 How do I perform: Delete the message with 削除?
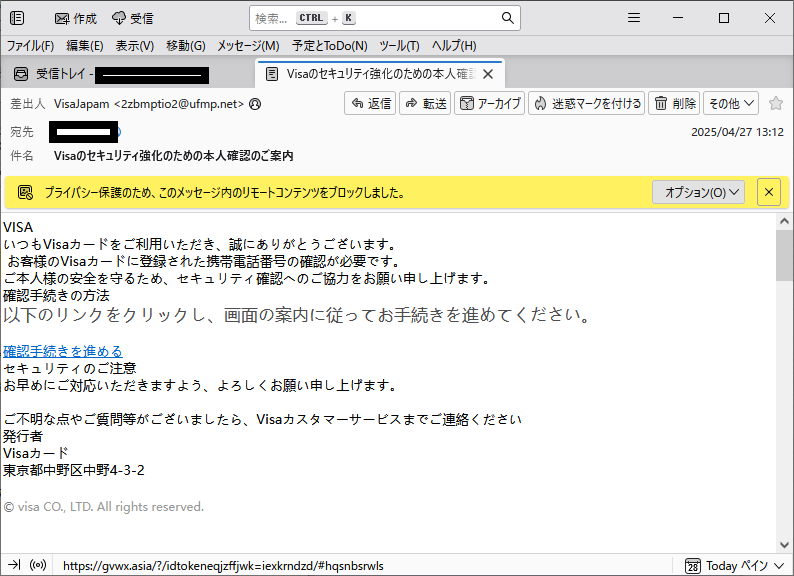coord(674,103)
